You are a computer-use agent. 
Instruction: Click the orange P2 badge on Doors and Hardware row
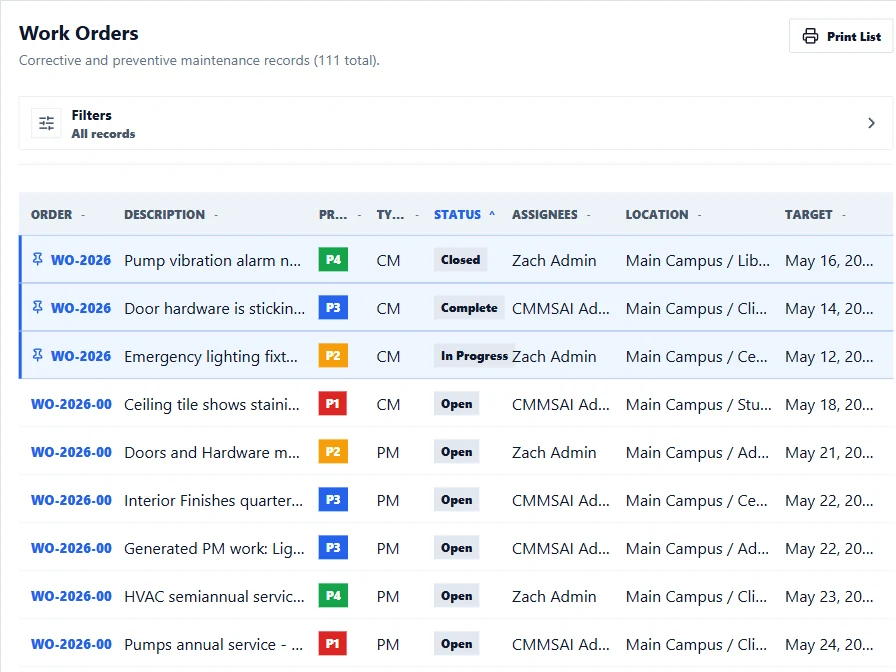pyautogui.click(x=333, y=451)
